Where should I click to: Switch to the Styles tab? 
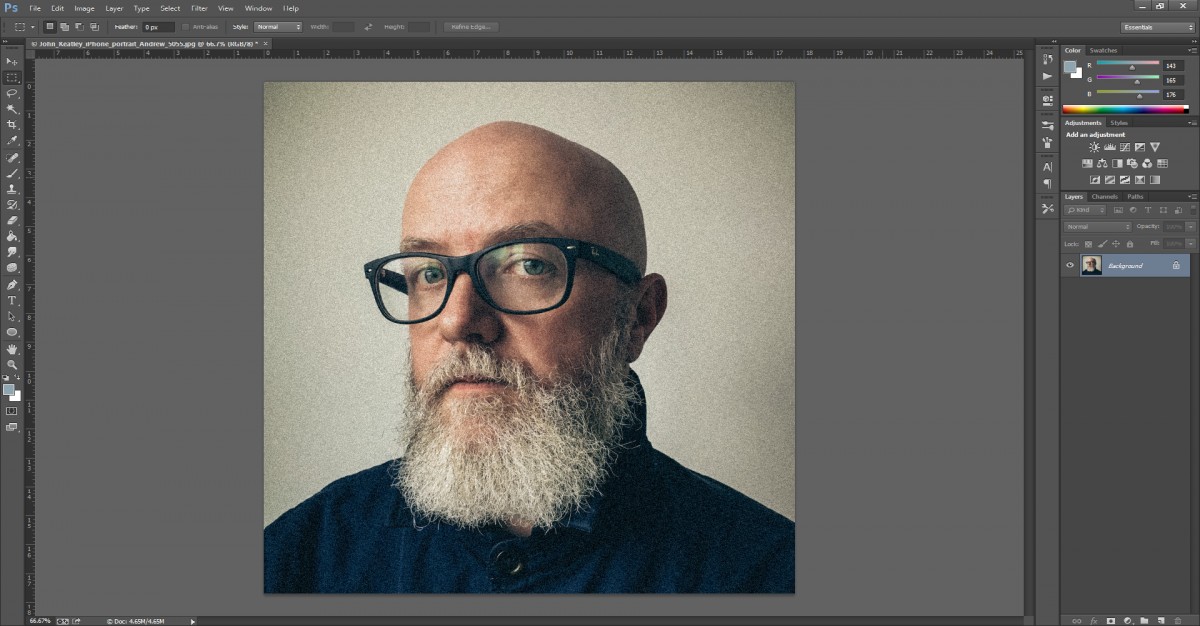coord(1118,123)
